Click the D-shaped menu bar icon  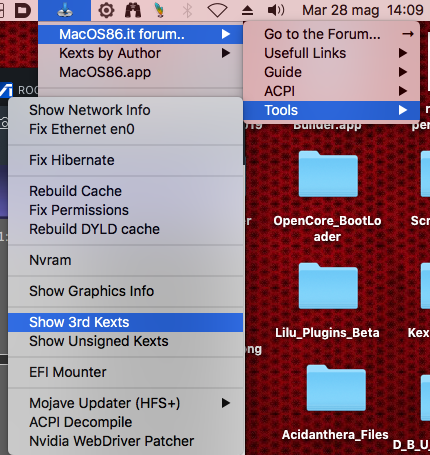coord(23,10)
